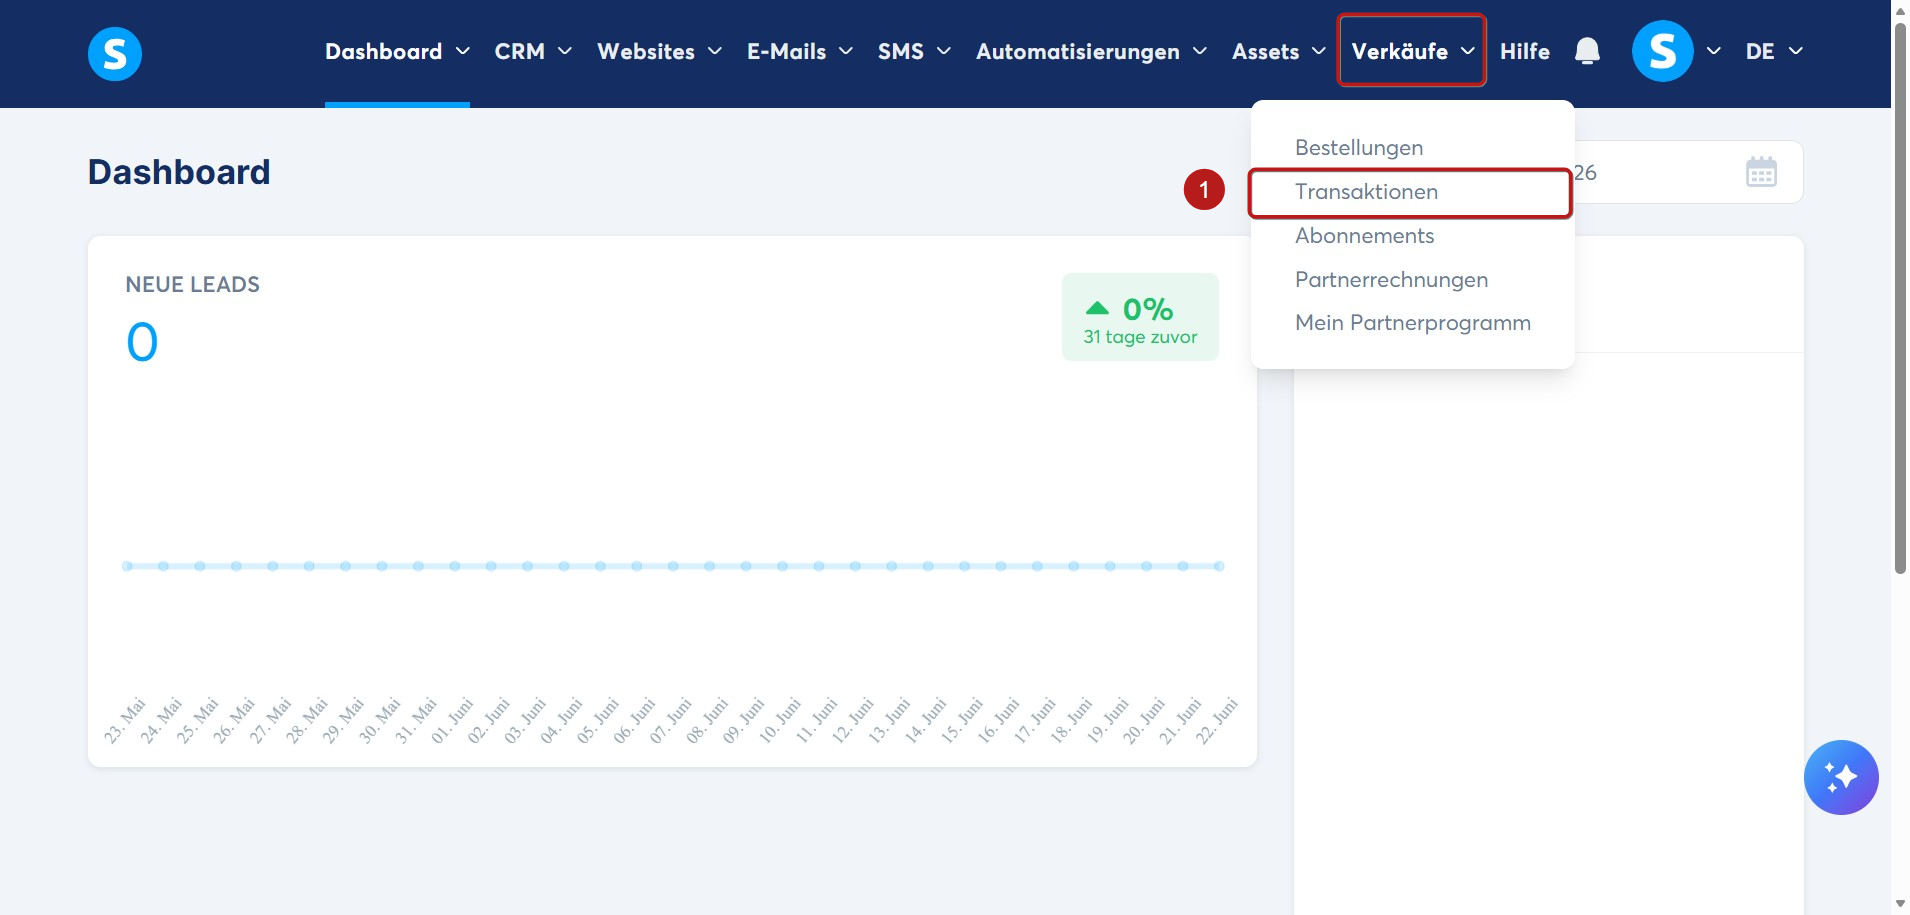Collapse the Verkäufe dropdown chevron
The width and height of the screenshot is (1910, 915).
[x=1467, y=51]
